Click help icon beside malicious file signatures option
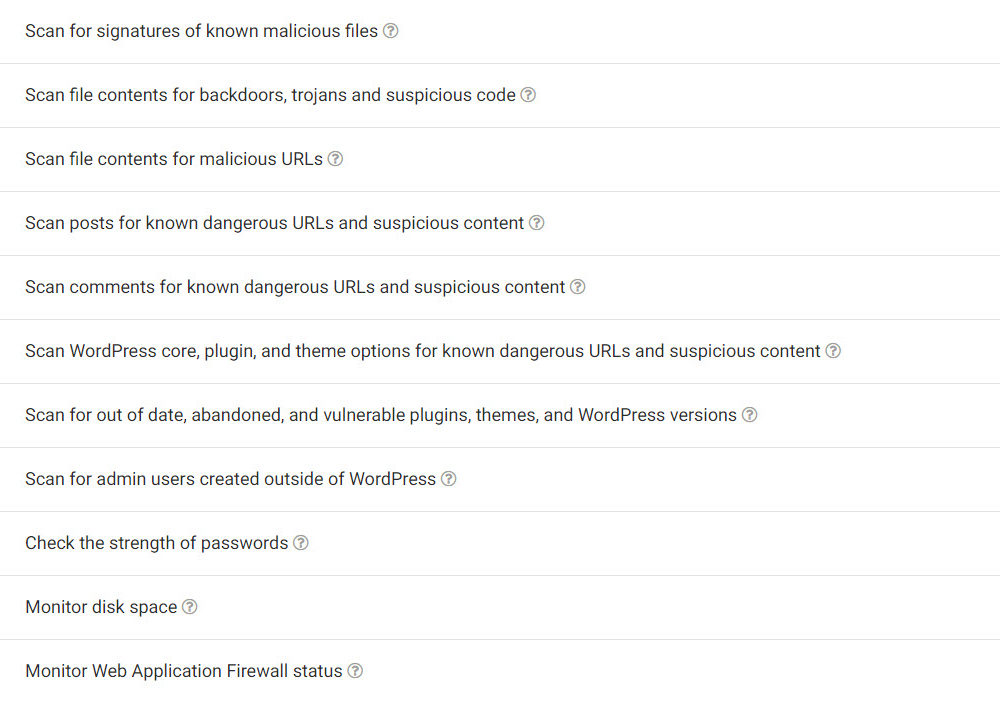 coord(391,31)
